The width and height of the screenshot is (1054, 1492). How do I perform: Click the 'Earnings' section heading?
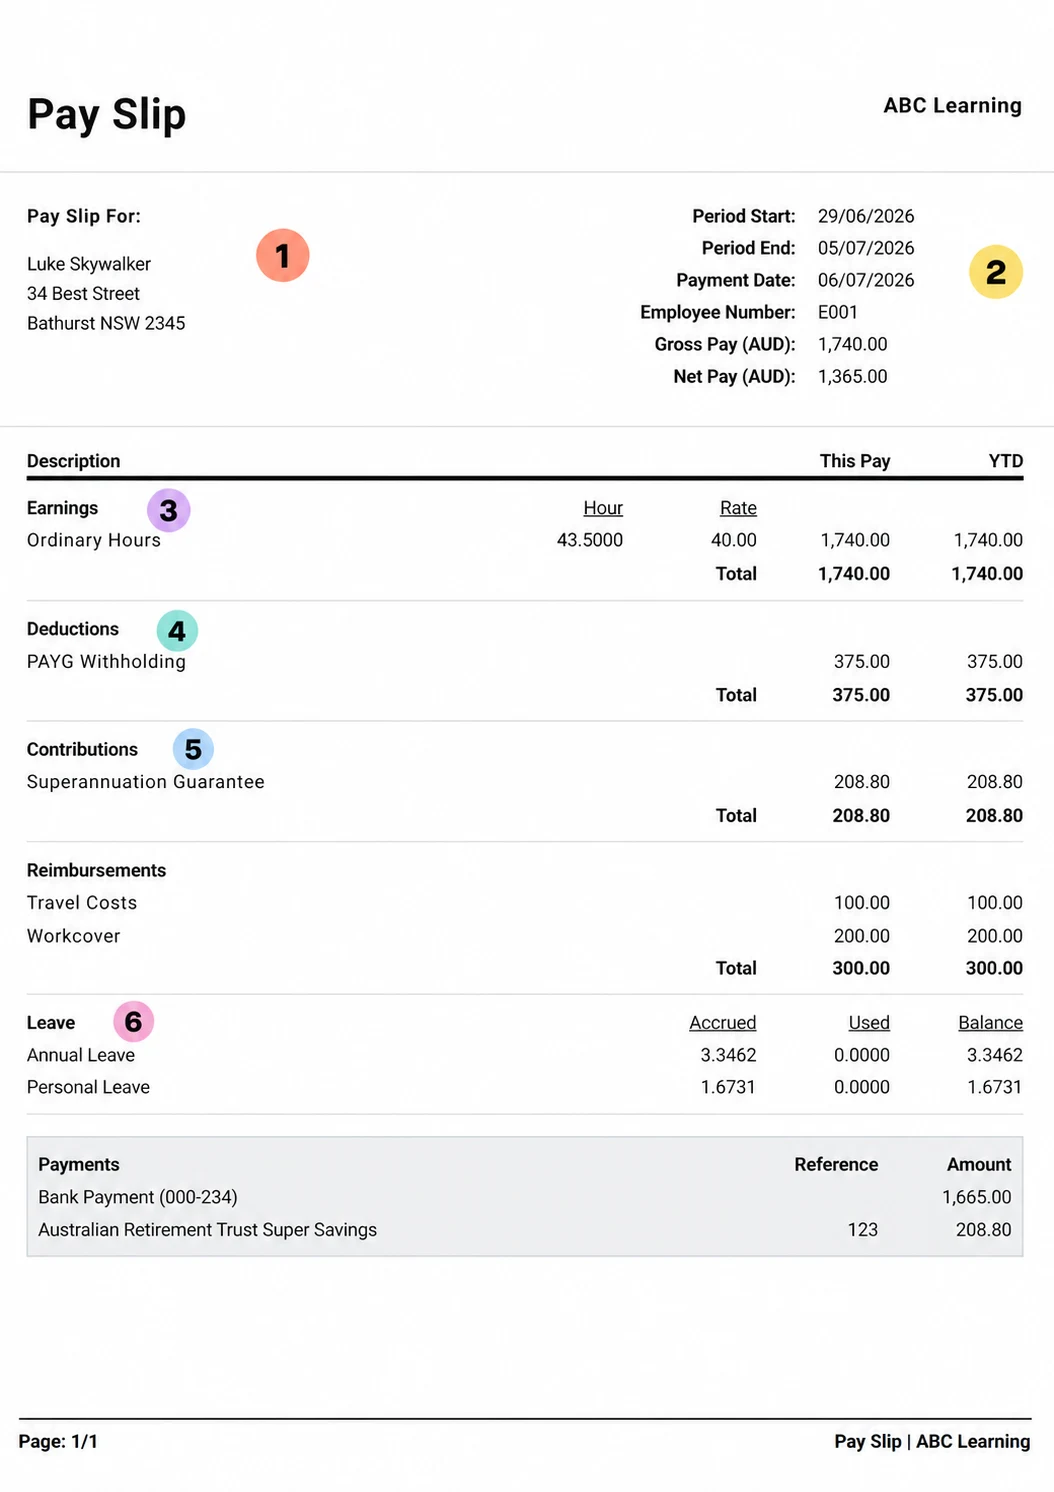point(62,508)
